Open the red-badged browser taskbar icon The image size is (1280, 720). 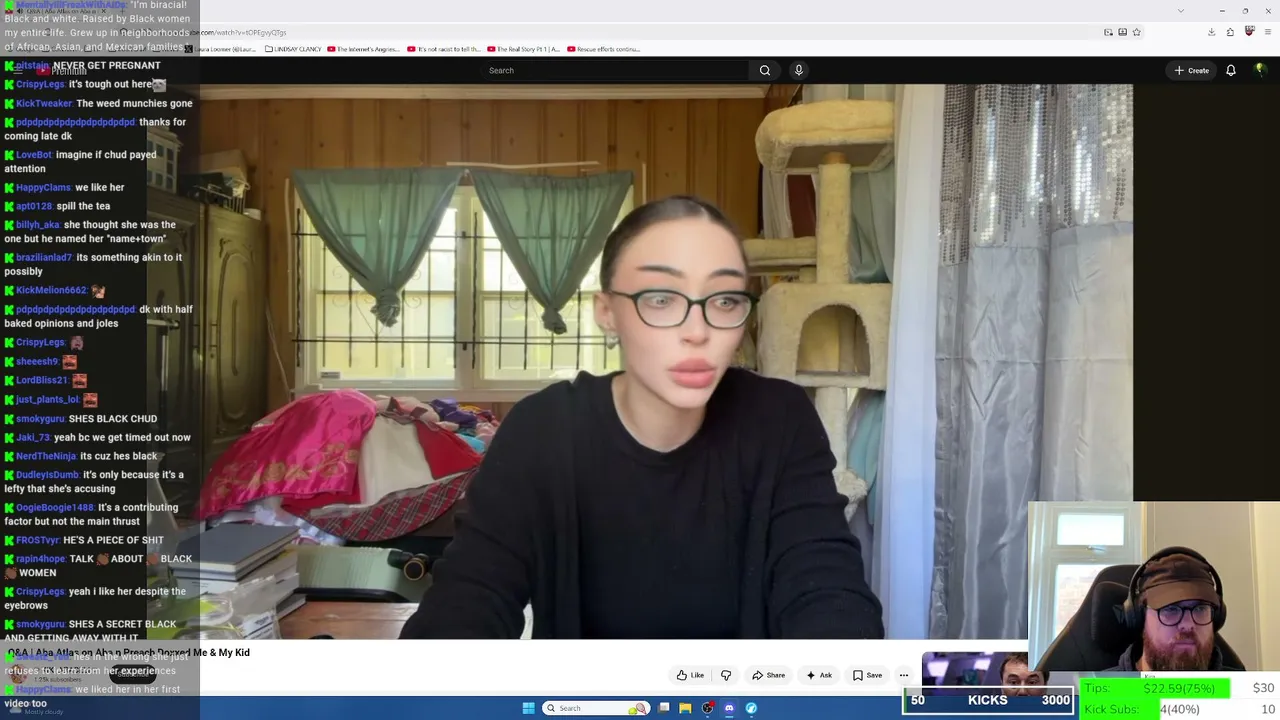[708, 708]
